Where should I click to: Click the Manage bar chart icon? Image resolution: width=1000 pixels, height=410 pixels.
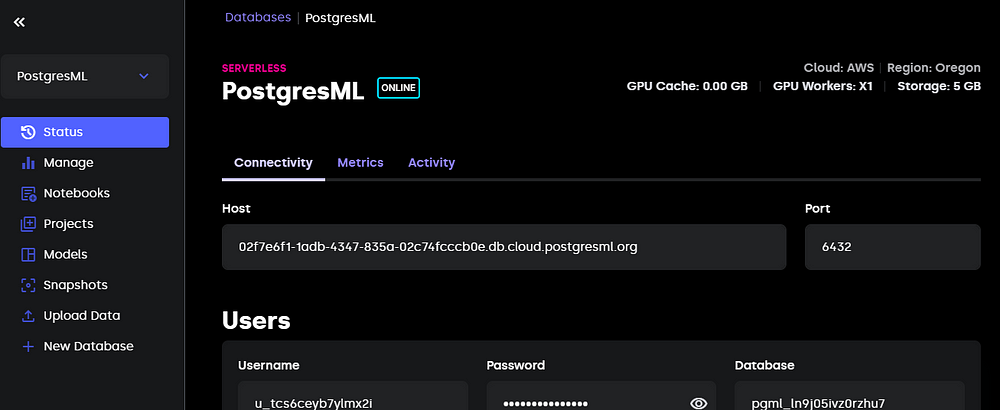coord(27,163)
